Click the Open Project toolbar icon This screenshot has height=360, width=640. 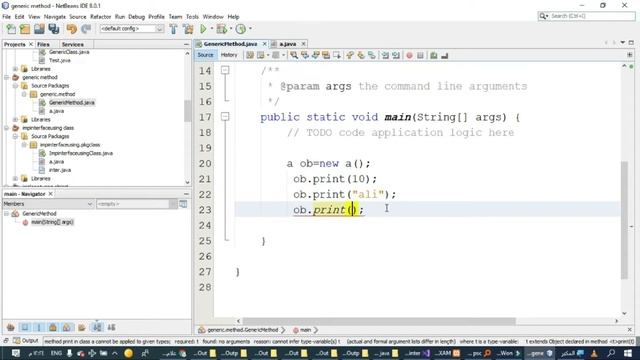click(x=39, y=29)
